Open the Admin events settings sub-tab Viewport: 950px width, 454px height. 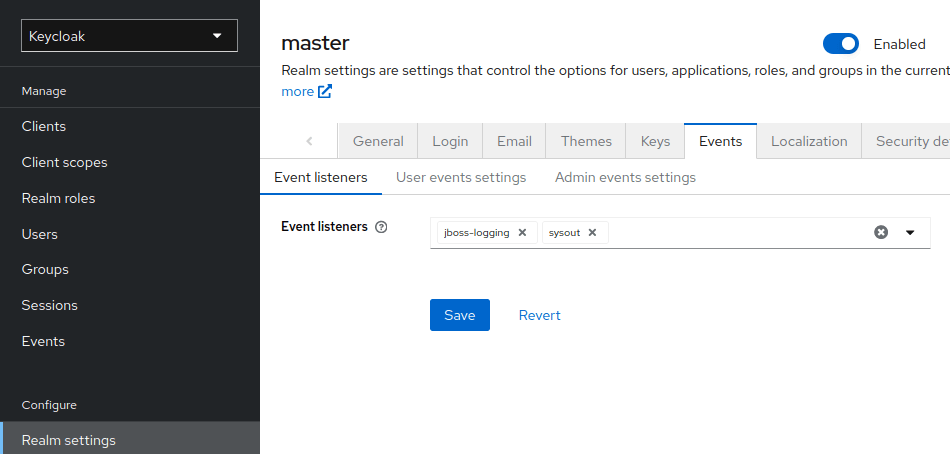pyautogui.click(x=625, y=178)
